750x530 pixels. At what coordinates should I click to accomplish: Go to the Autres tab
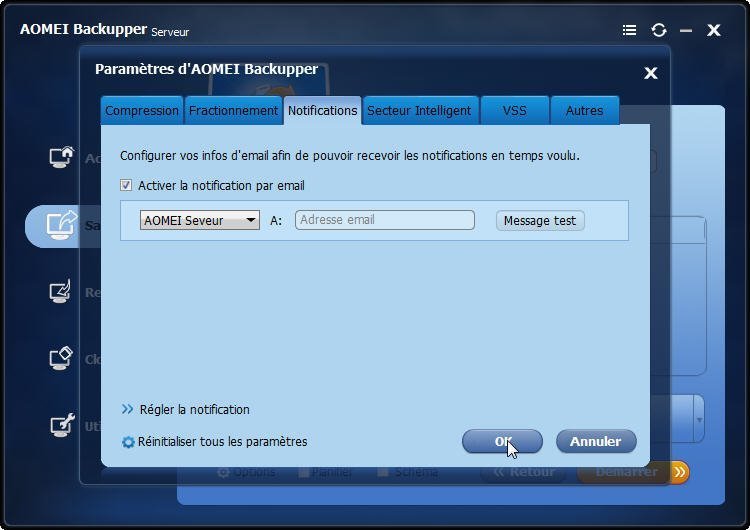tap(585, 110)
